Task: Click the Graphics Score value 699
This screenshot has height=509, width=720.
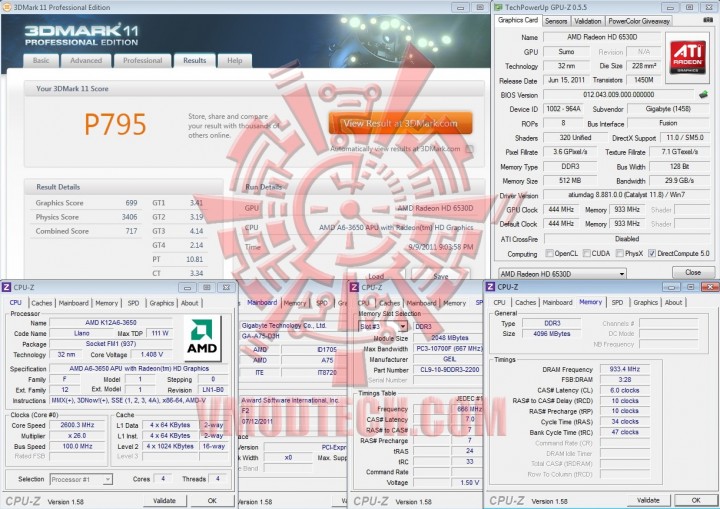Action: (131, 203)
